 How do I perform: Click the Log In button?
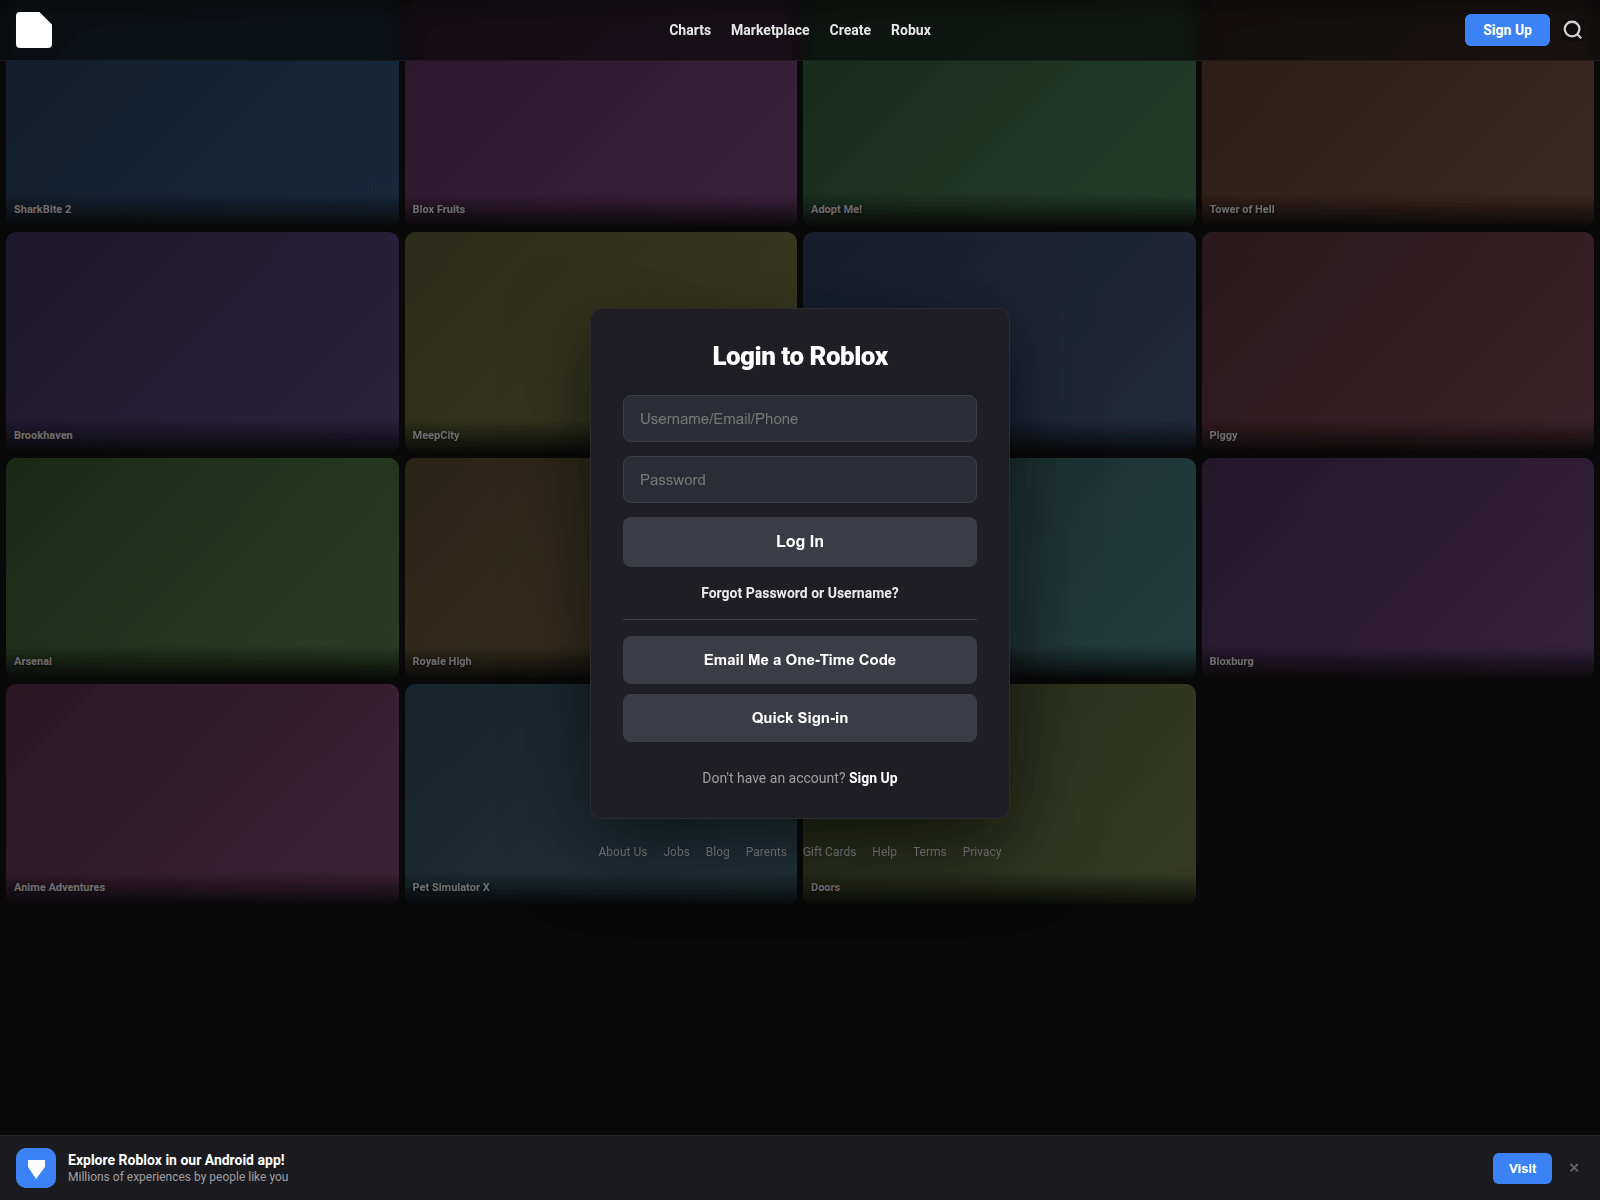pos(800,542)
